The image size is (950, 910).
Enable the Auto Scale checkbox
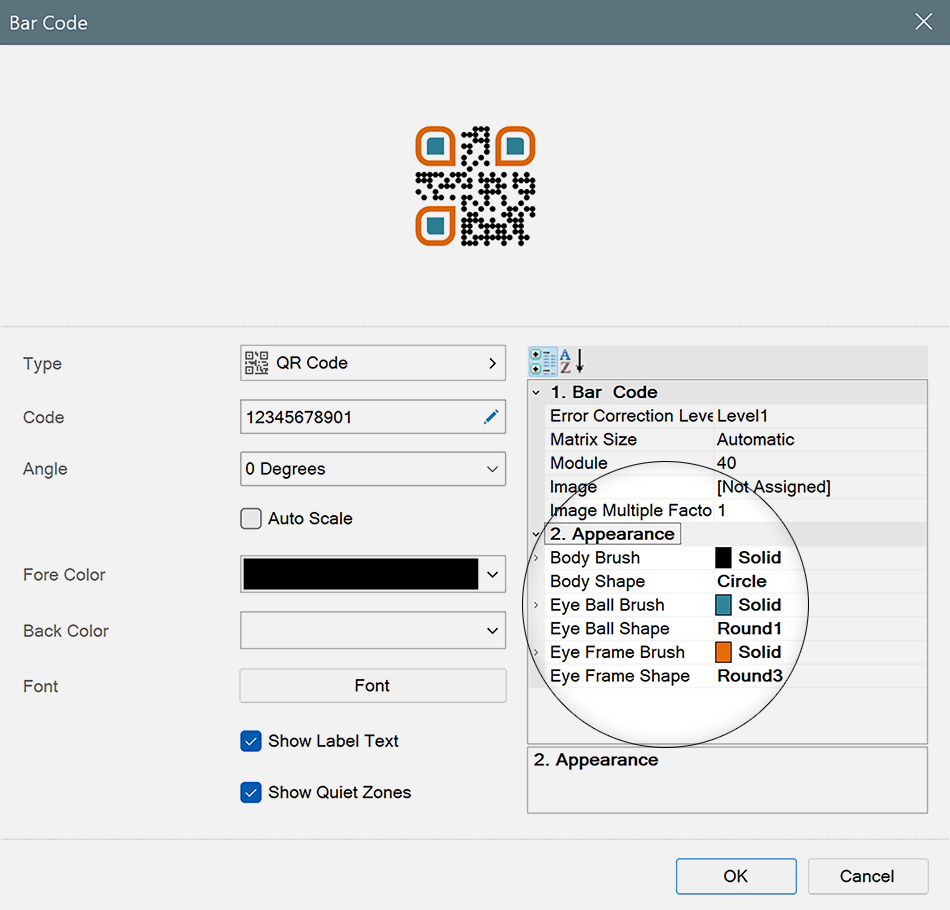(x=251, y=519)
